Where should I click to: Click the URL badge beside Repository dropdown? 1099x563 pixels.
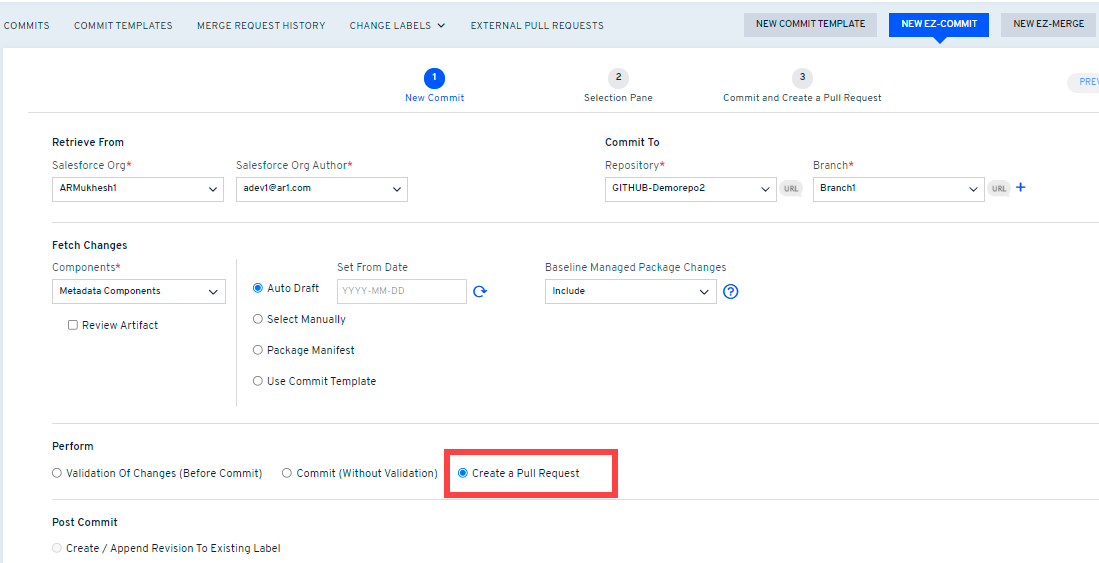click(791, 188)
